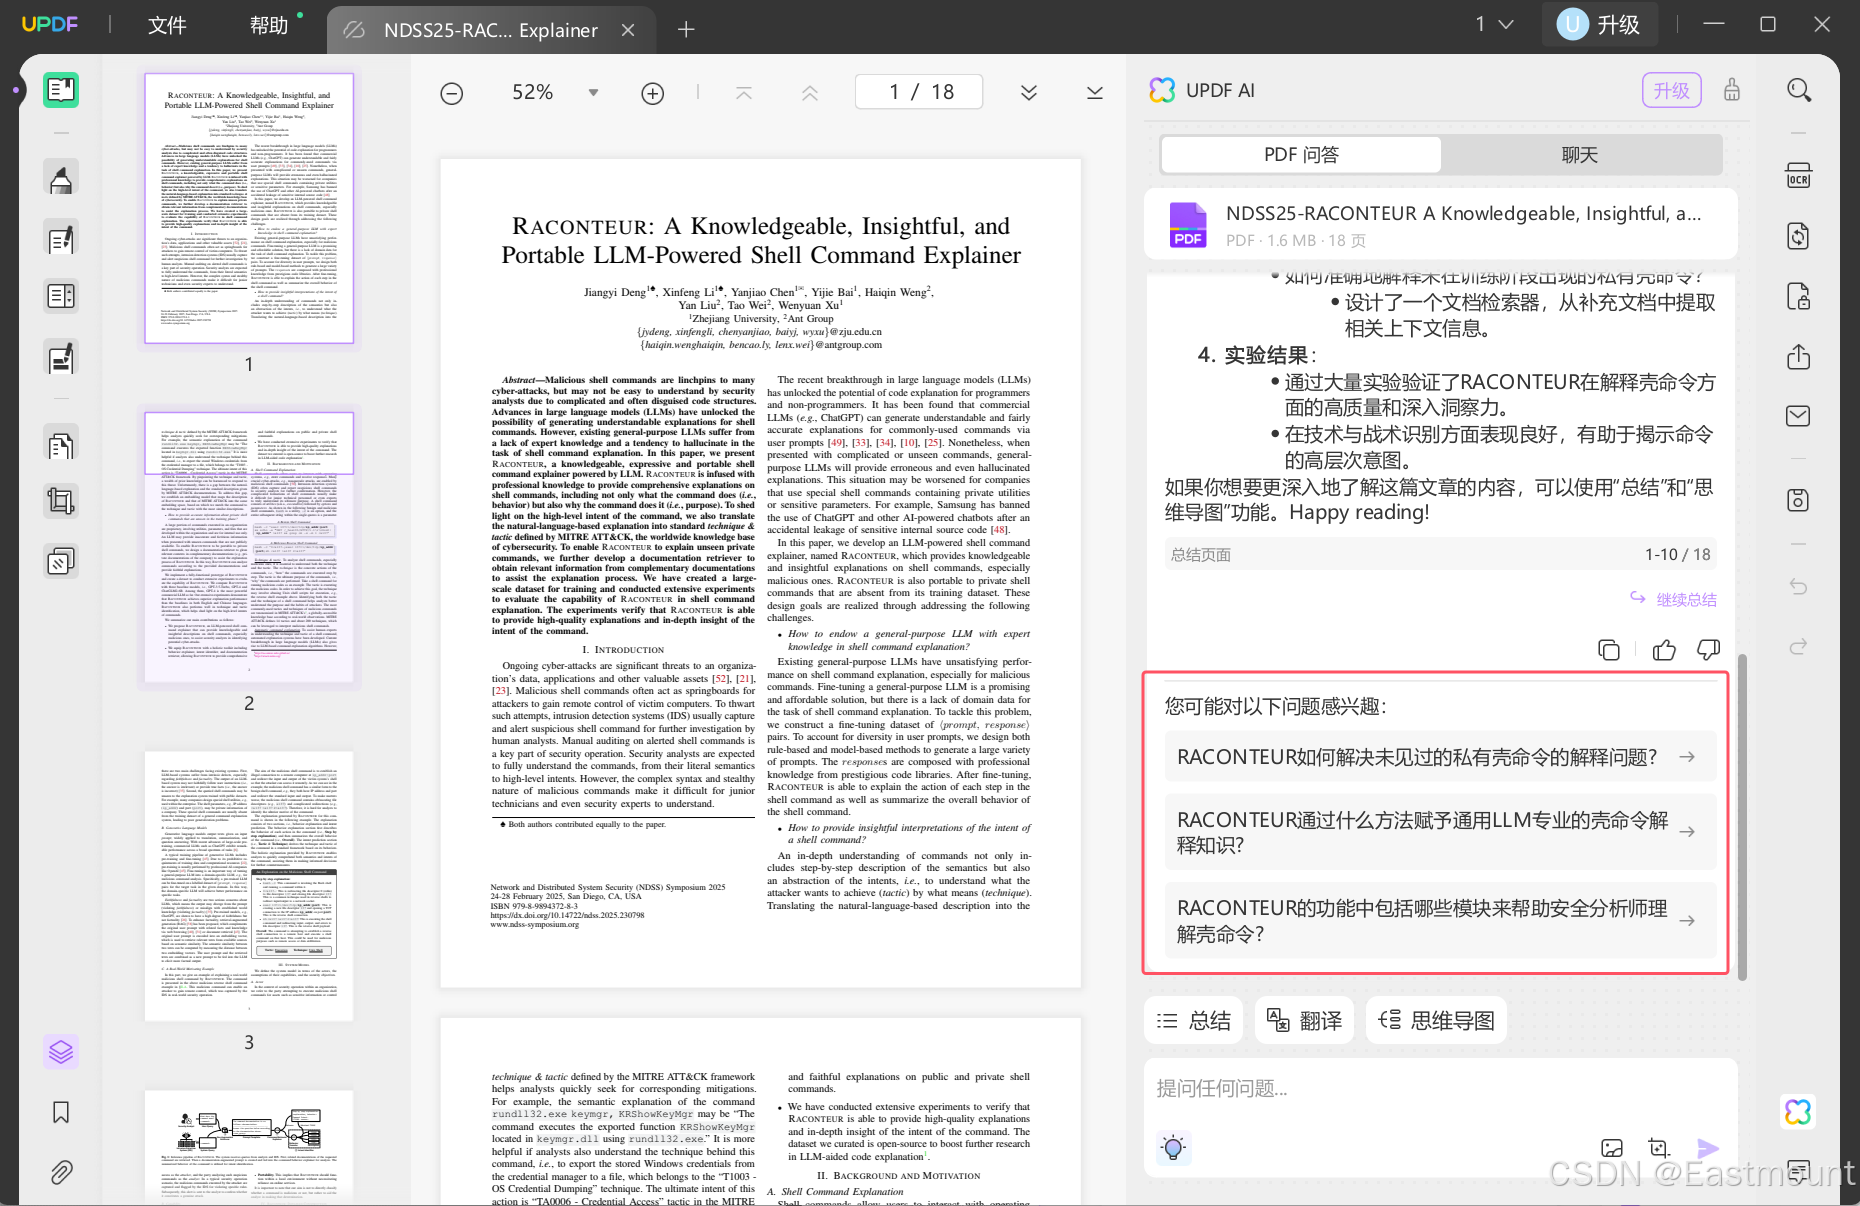Dislike the AI response with thumbs down
The height and width of the screenshot is (1206, 1860).
1709,650
